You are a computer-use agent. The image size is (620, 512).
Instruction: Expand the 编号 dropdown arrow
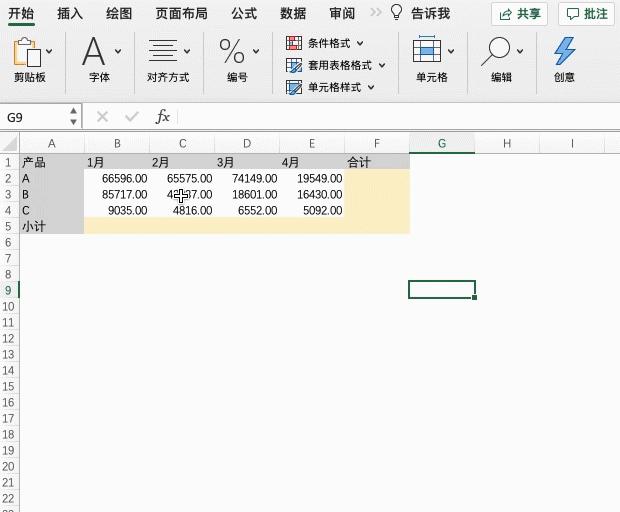pyautogui.click(x=256, y=51)
